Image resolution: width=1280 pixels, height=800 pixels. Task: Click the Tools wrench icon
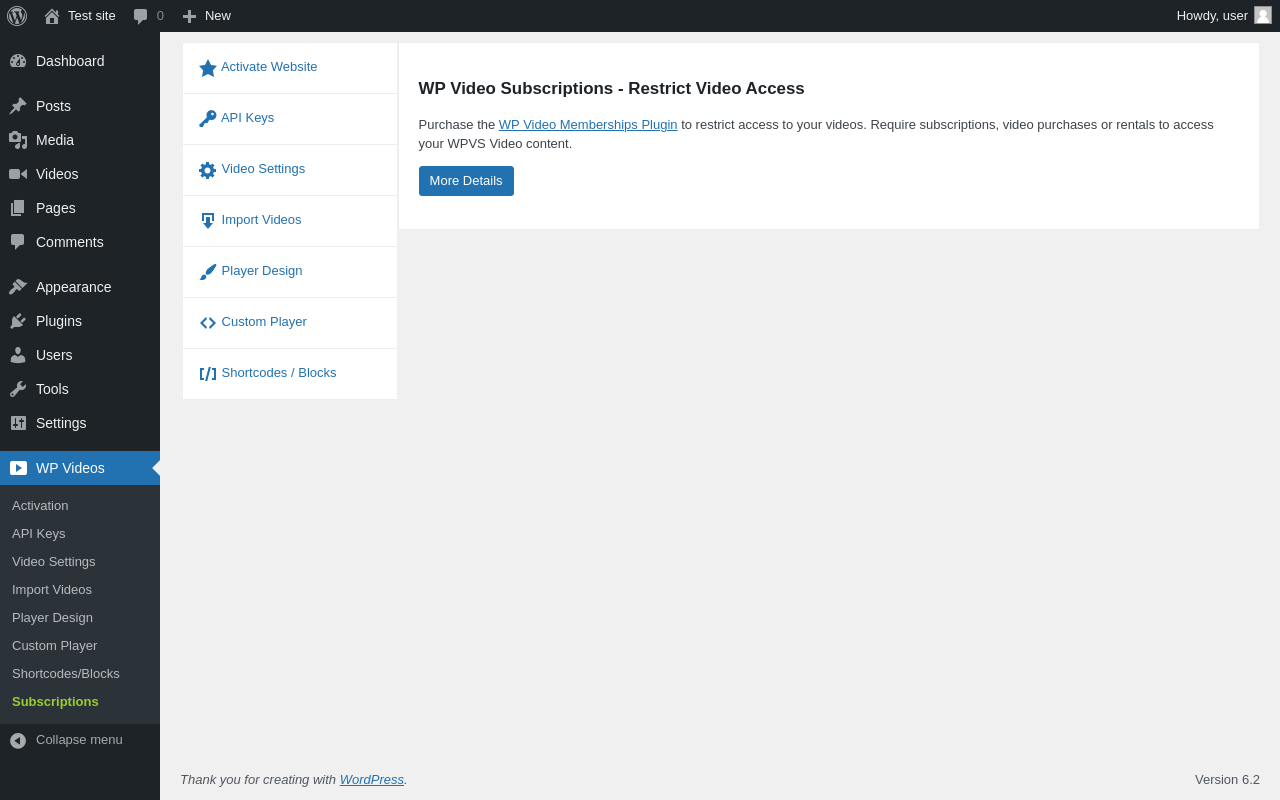[18, 389]
